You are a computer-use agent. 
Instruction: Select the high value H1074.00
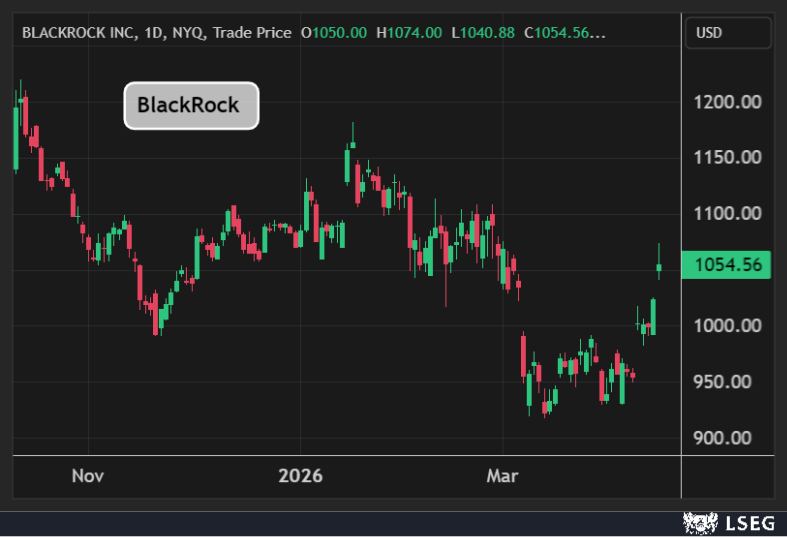(x=409, y=33)
